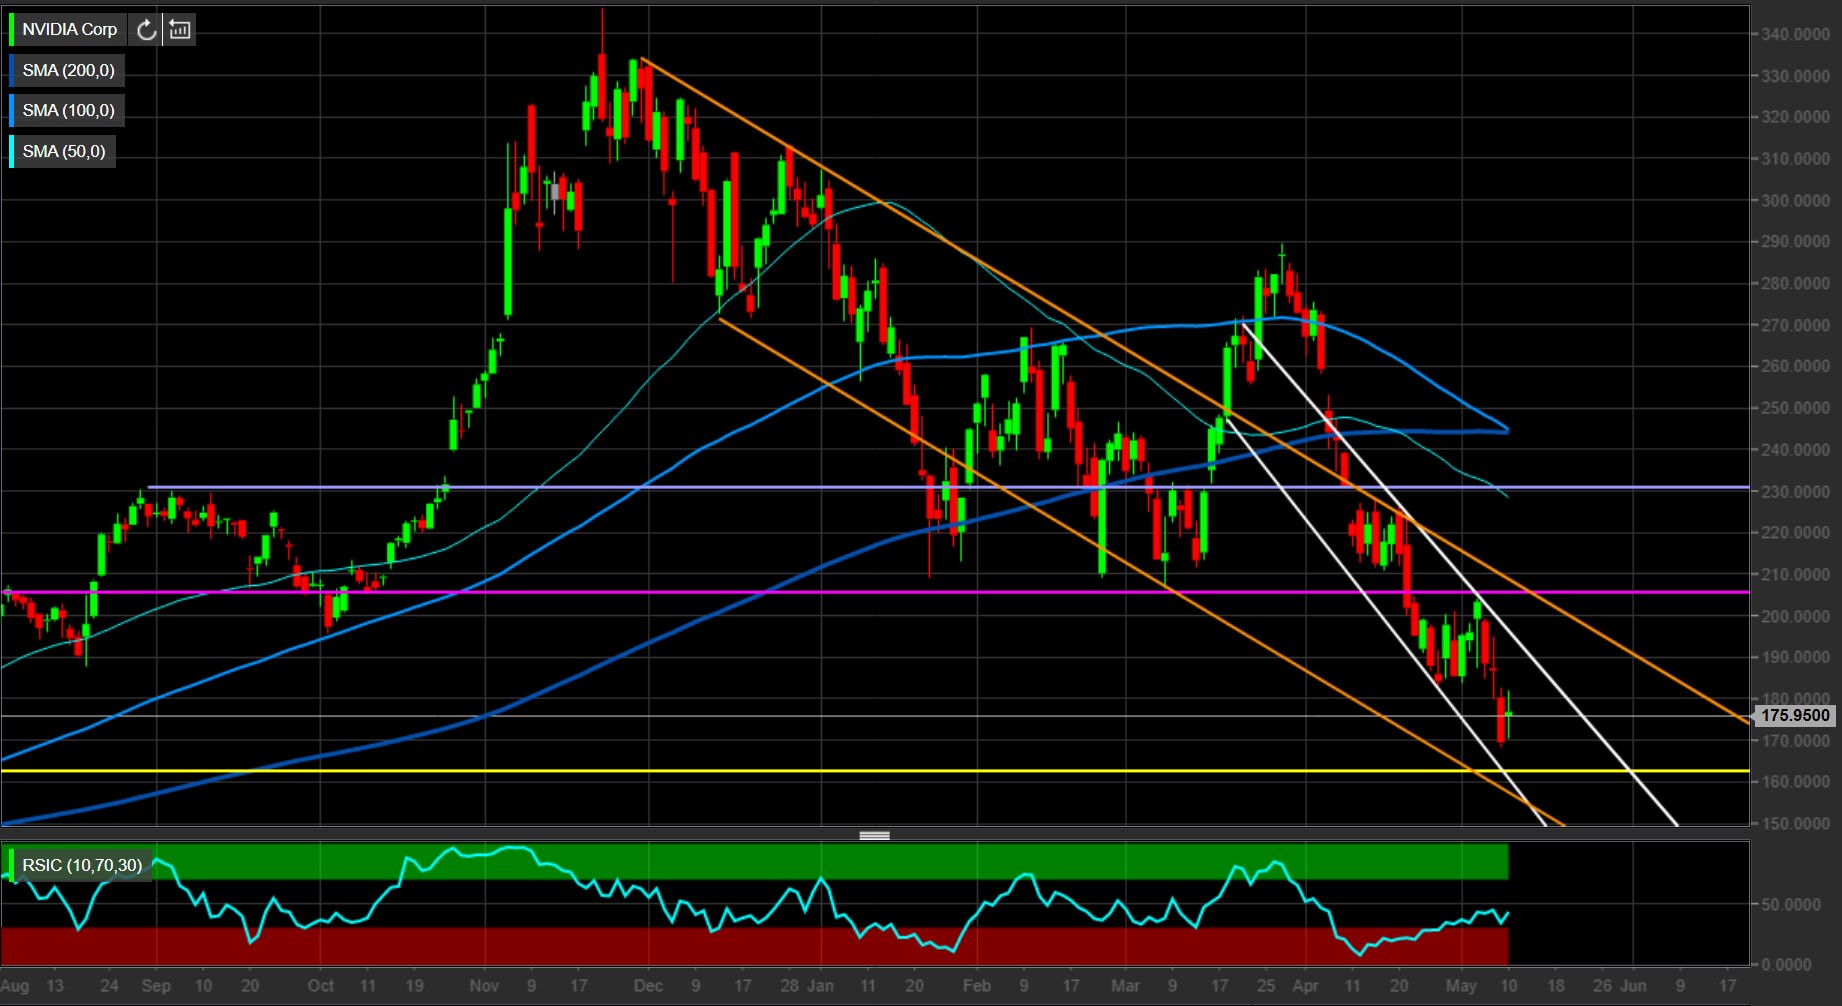1842x1006 pixels.
Task: Click the green NVIDIA Corp color swatch
Action: (x=12, y=30)
